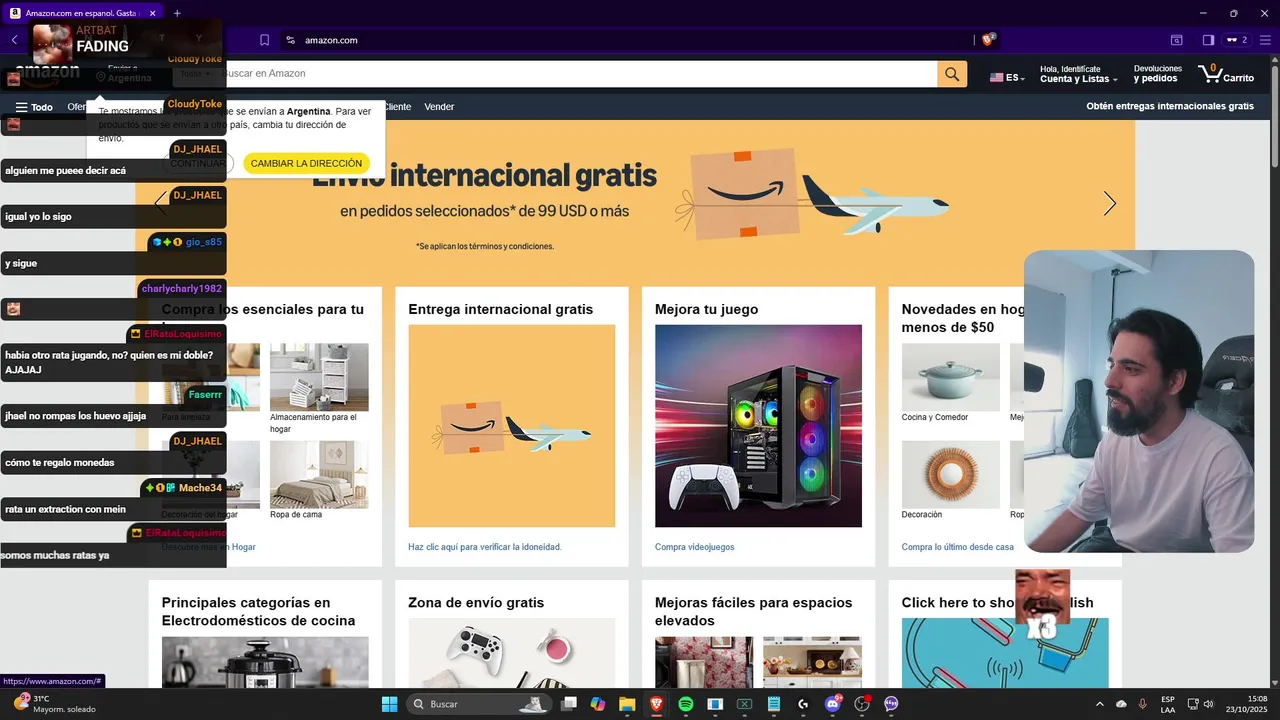
Task: Select Decoración mirror thumbnail
Action: click(x=950, y=474)
